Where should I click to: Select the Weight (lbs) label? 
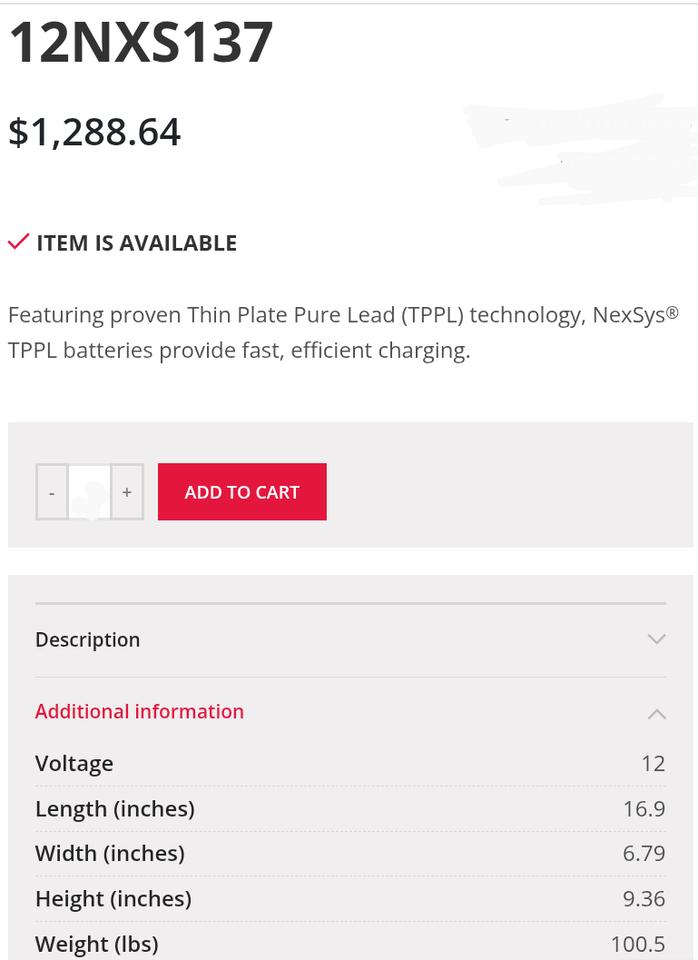point(97,944)
